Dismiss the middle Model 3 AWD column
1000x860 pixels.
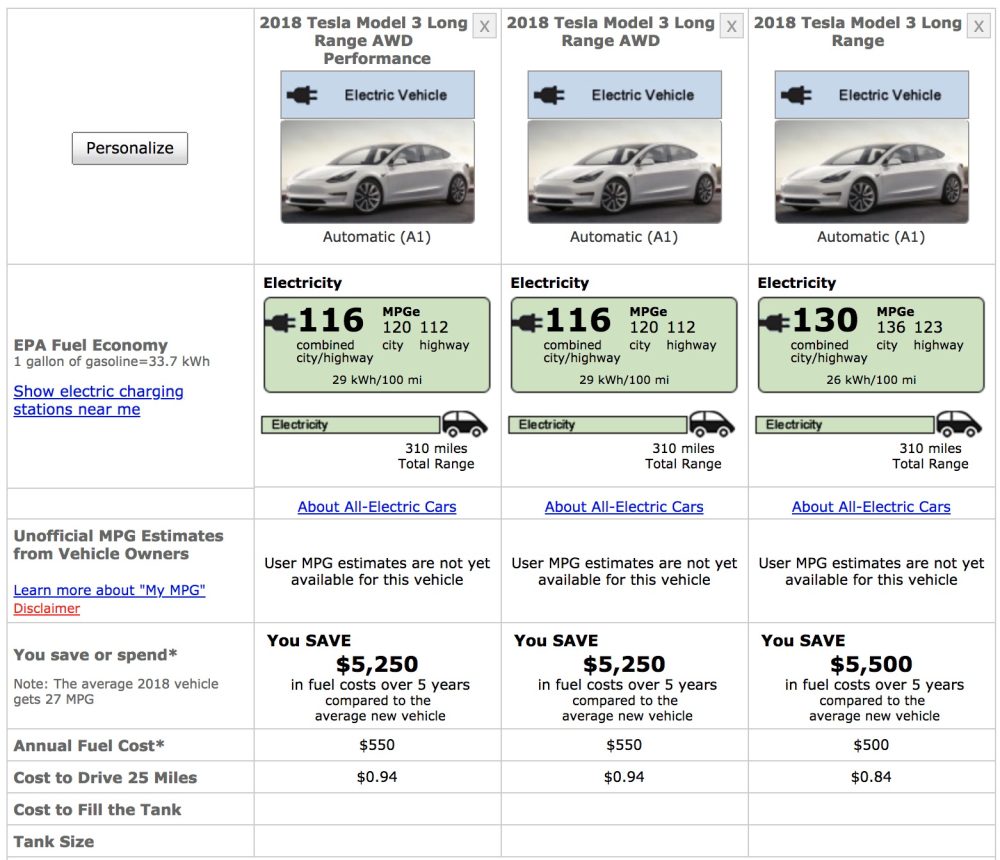(x=731, y=26)
